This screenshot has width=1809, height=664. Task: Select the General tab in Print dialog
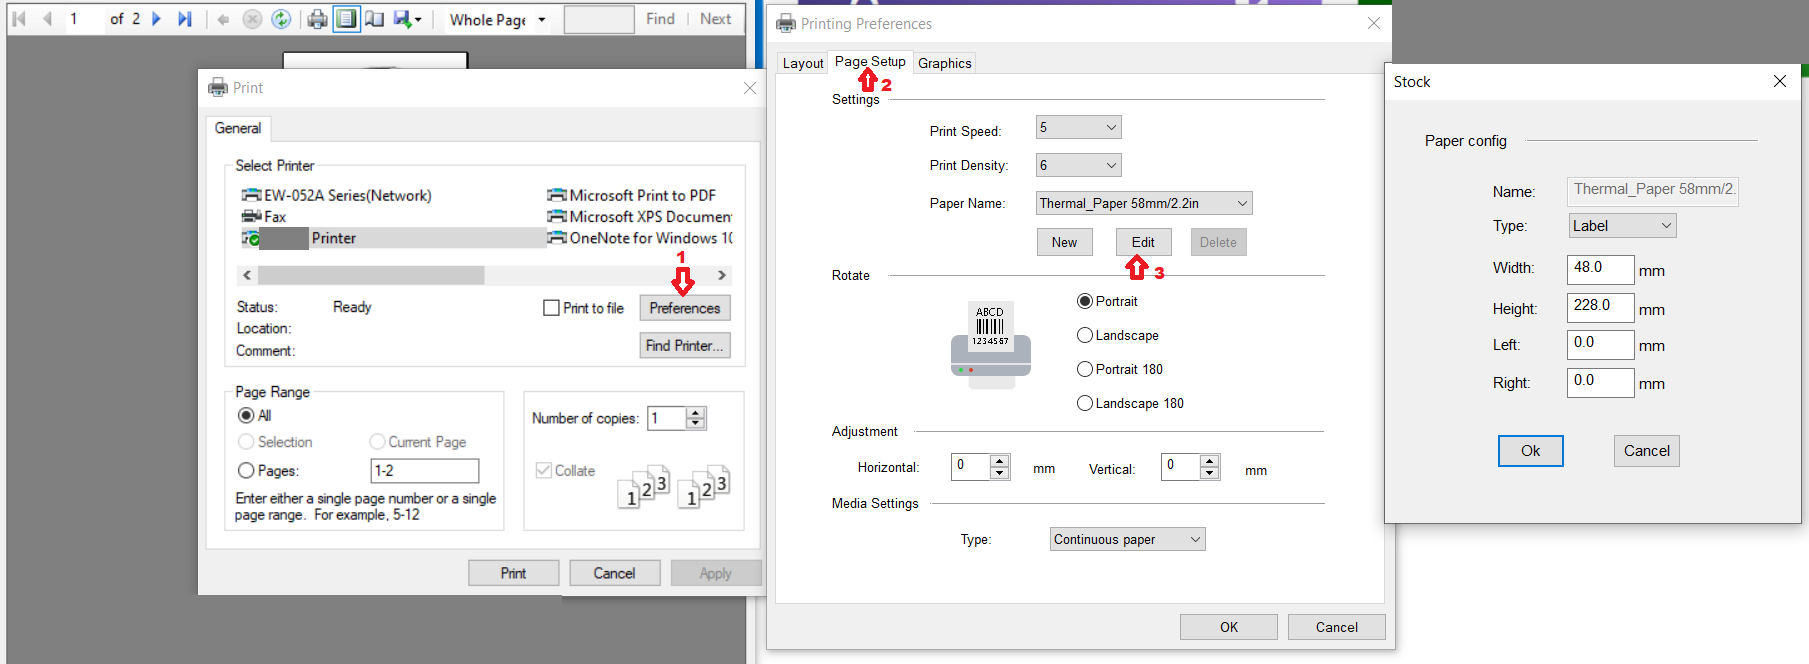(238, 128)
